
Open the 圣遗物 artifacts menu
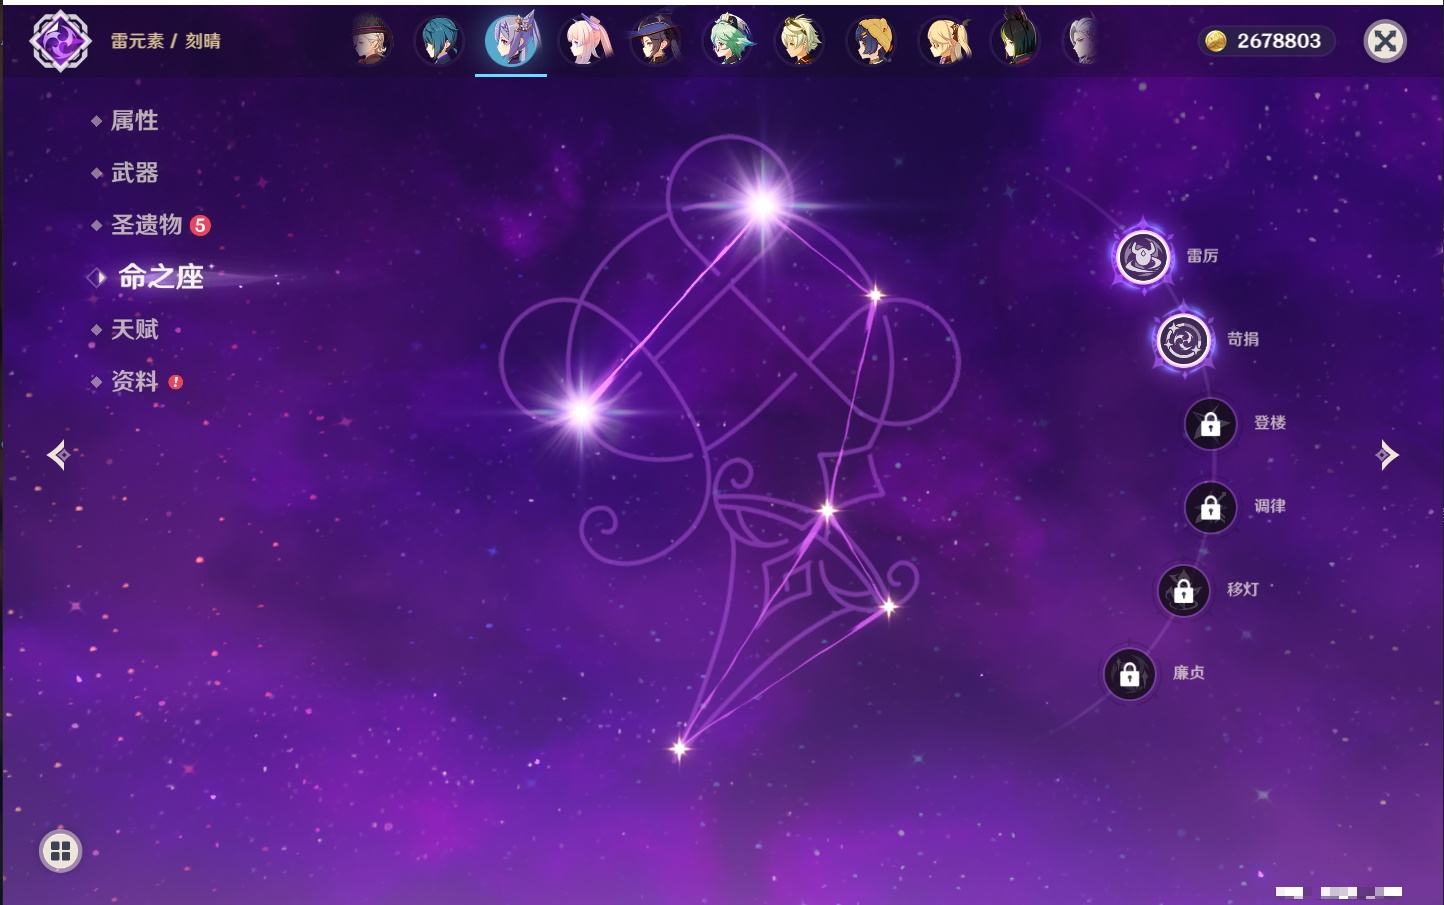pyautogui.click(x=146, y=225)
